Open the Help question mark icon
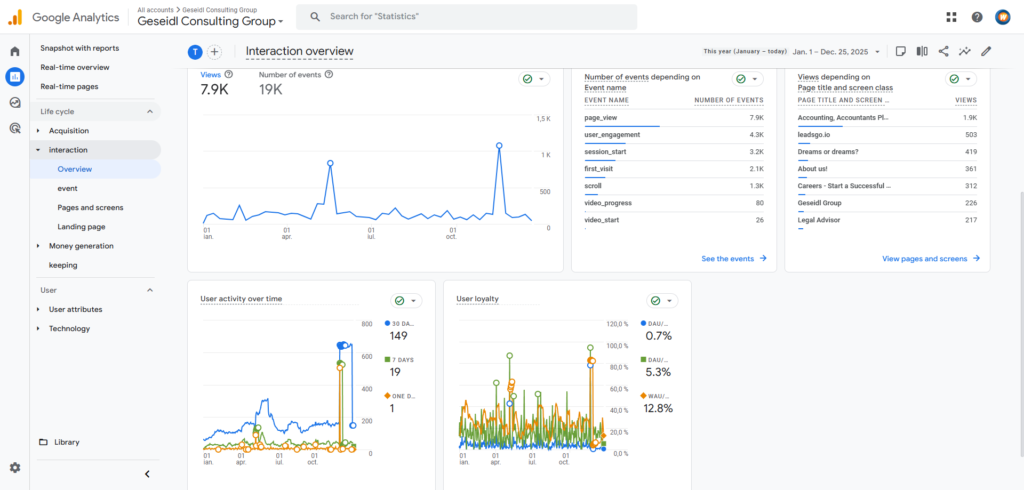The image size is (1024, 490). click(x=977, y=18)
